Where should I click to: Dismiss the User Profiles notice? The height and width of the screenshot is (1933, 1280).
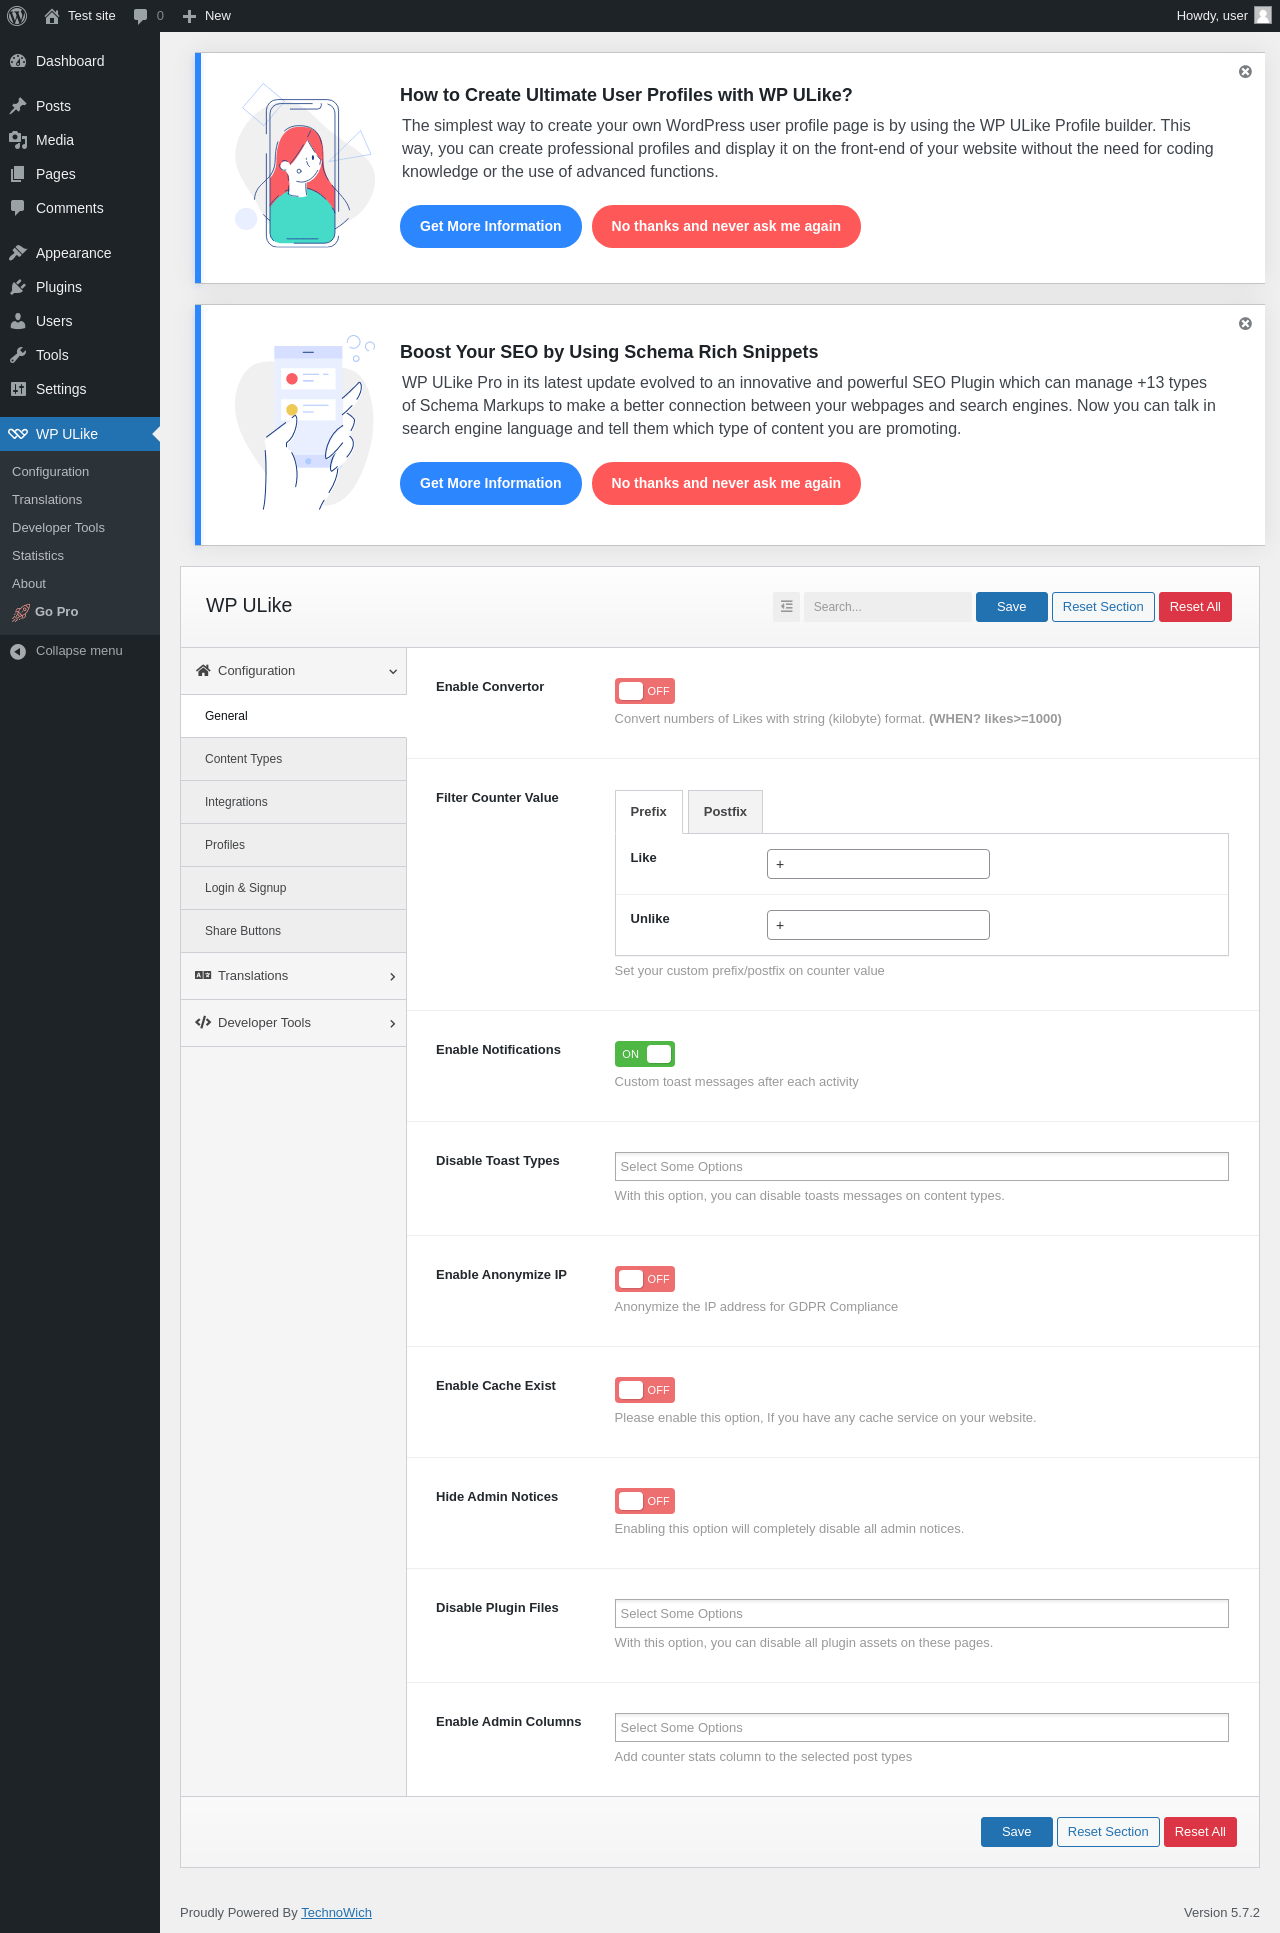coord(1245,72)
